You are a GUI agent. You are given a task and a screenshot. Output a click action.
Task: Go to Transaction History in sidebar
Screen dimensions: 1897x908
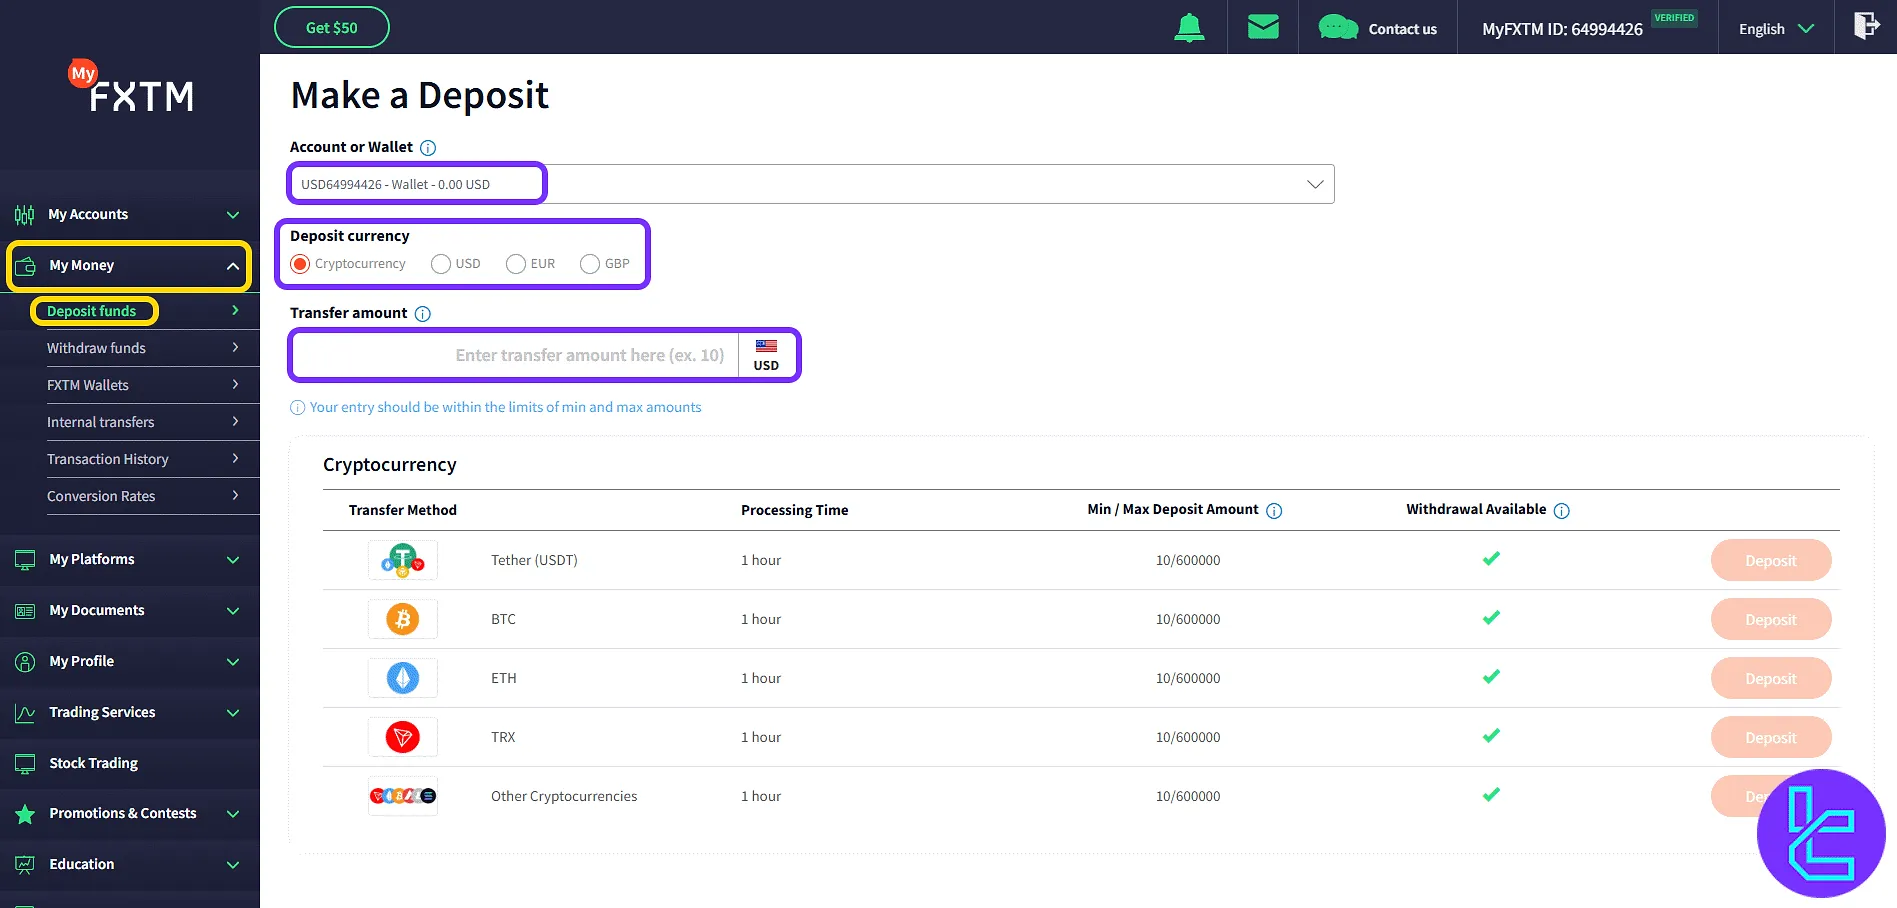click(107, 459)
